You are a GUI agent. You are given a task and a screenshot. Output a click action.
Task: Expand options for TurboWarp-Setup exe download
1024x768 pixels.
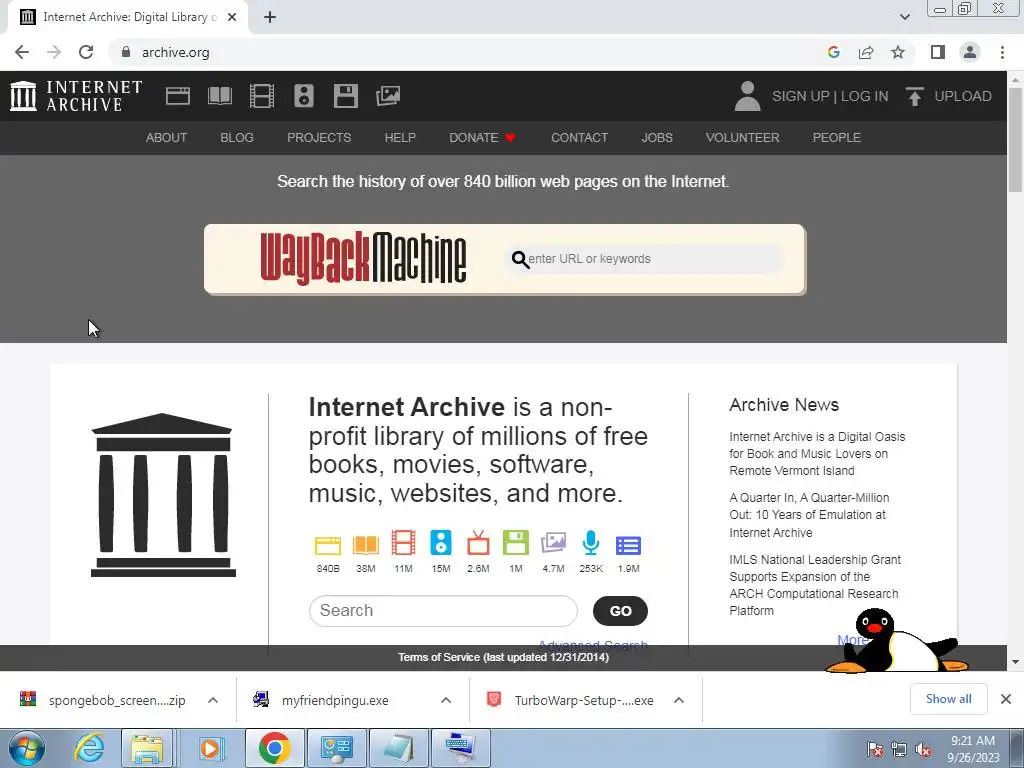(x=679, y=700)
